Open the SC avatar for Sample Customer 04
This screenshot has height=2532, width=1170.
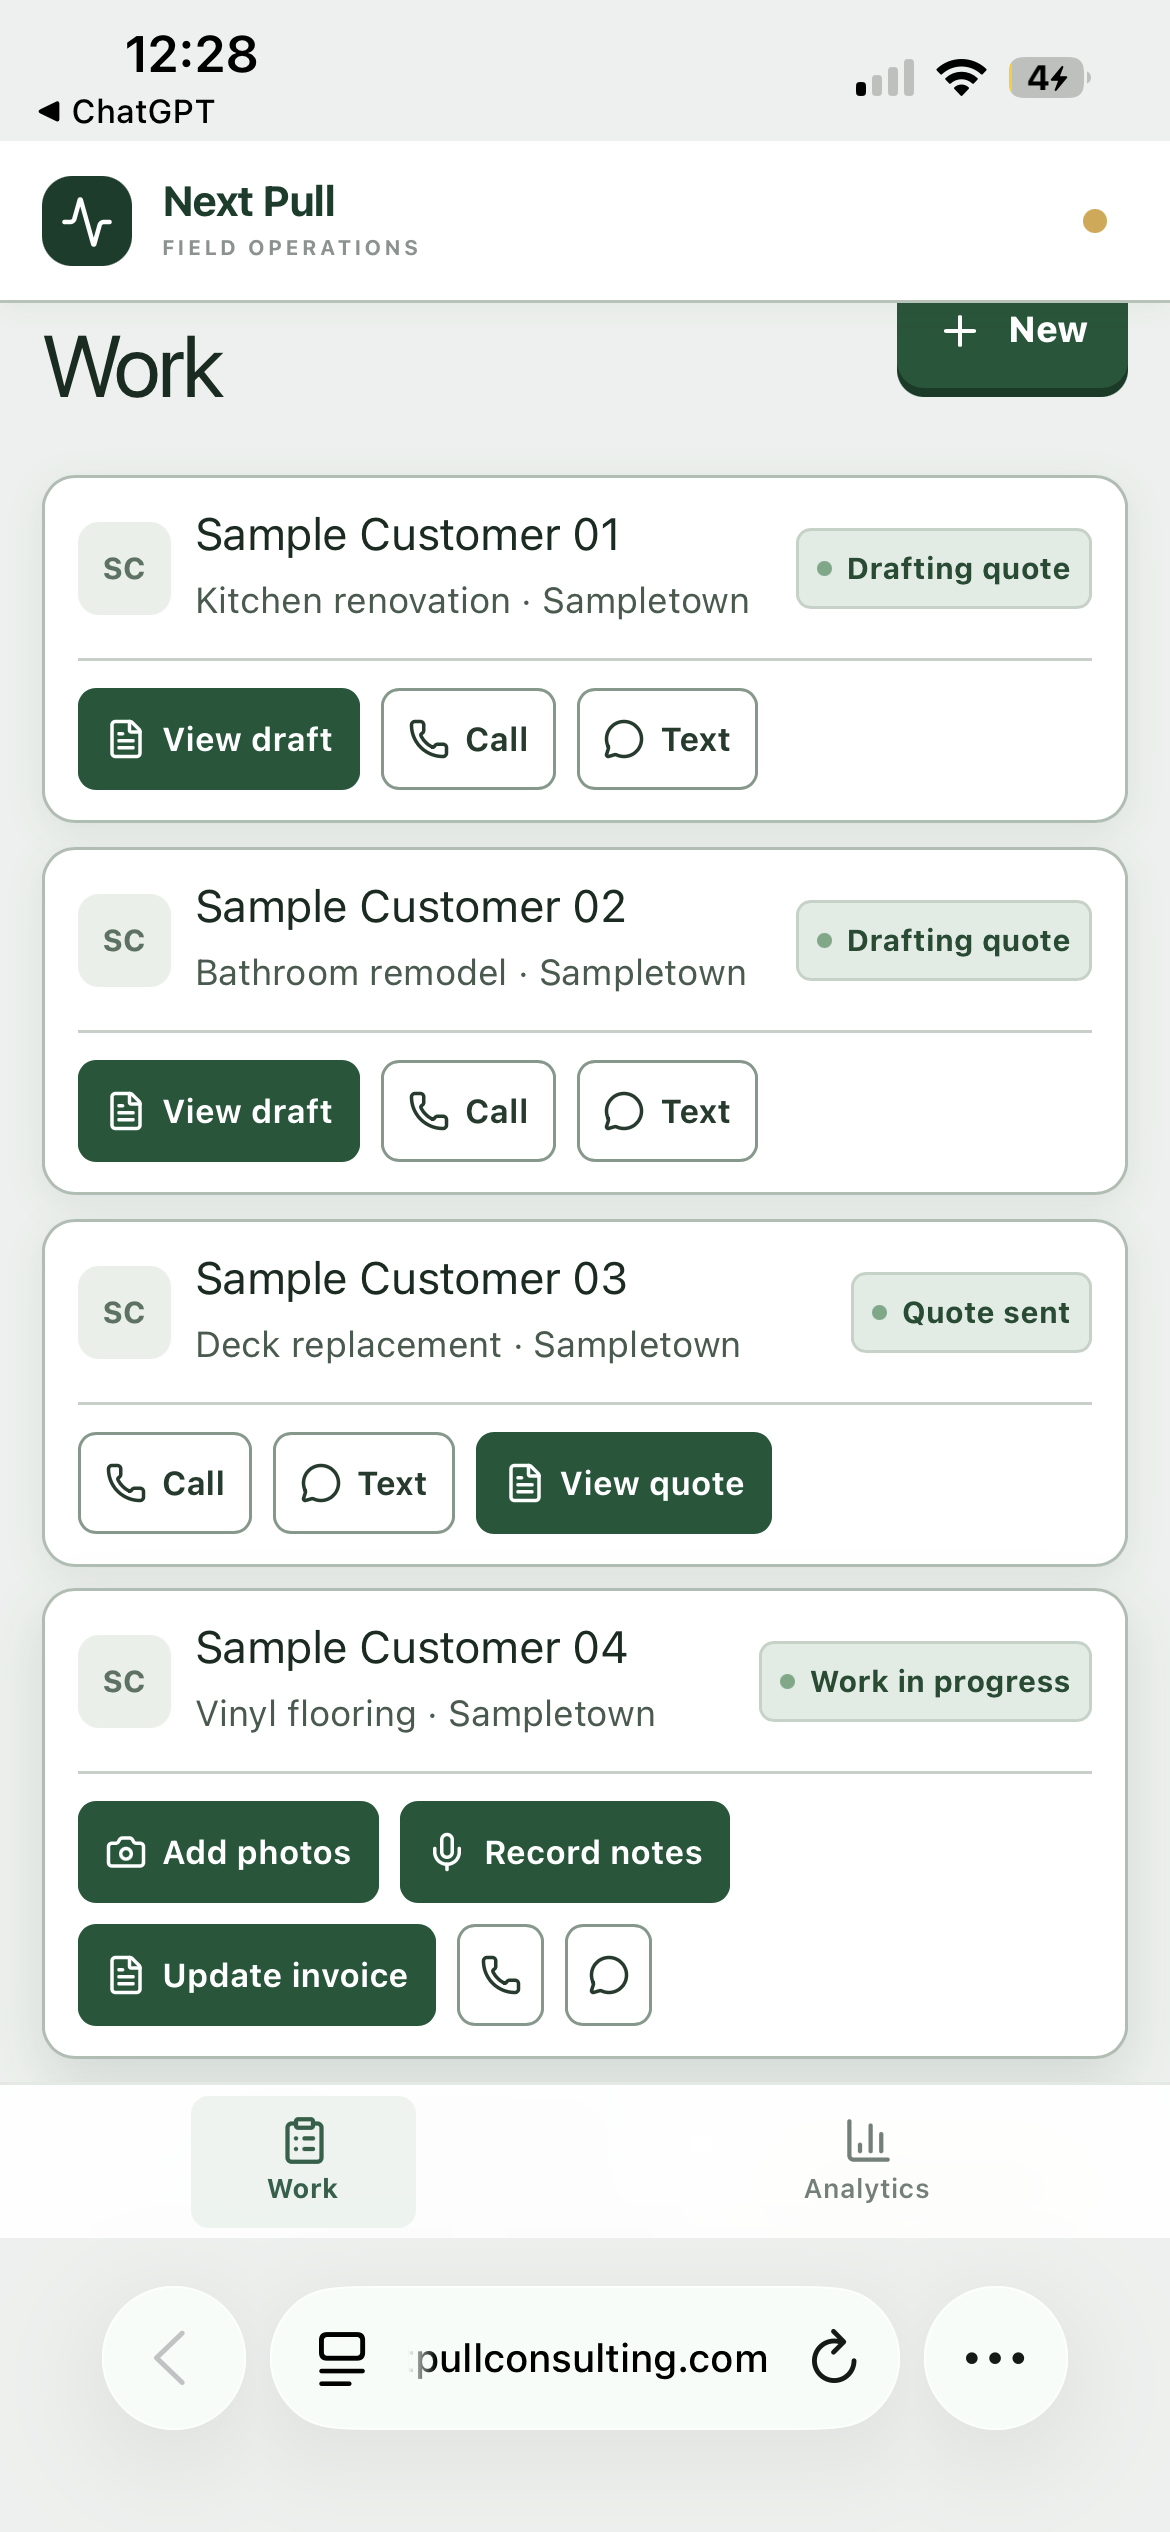point(124,1681)
